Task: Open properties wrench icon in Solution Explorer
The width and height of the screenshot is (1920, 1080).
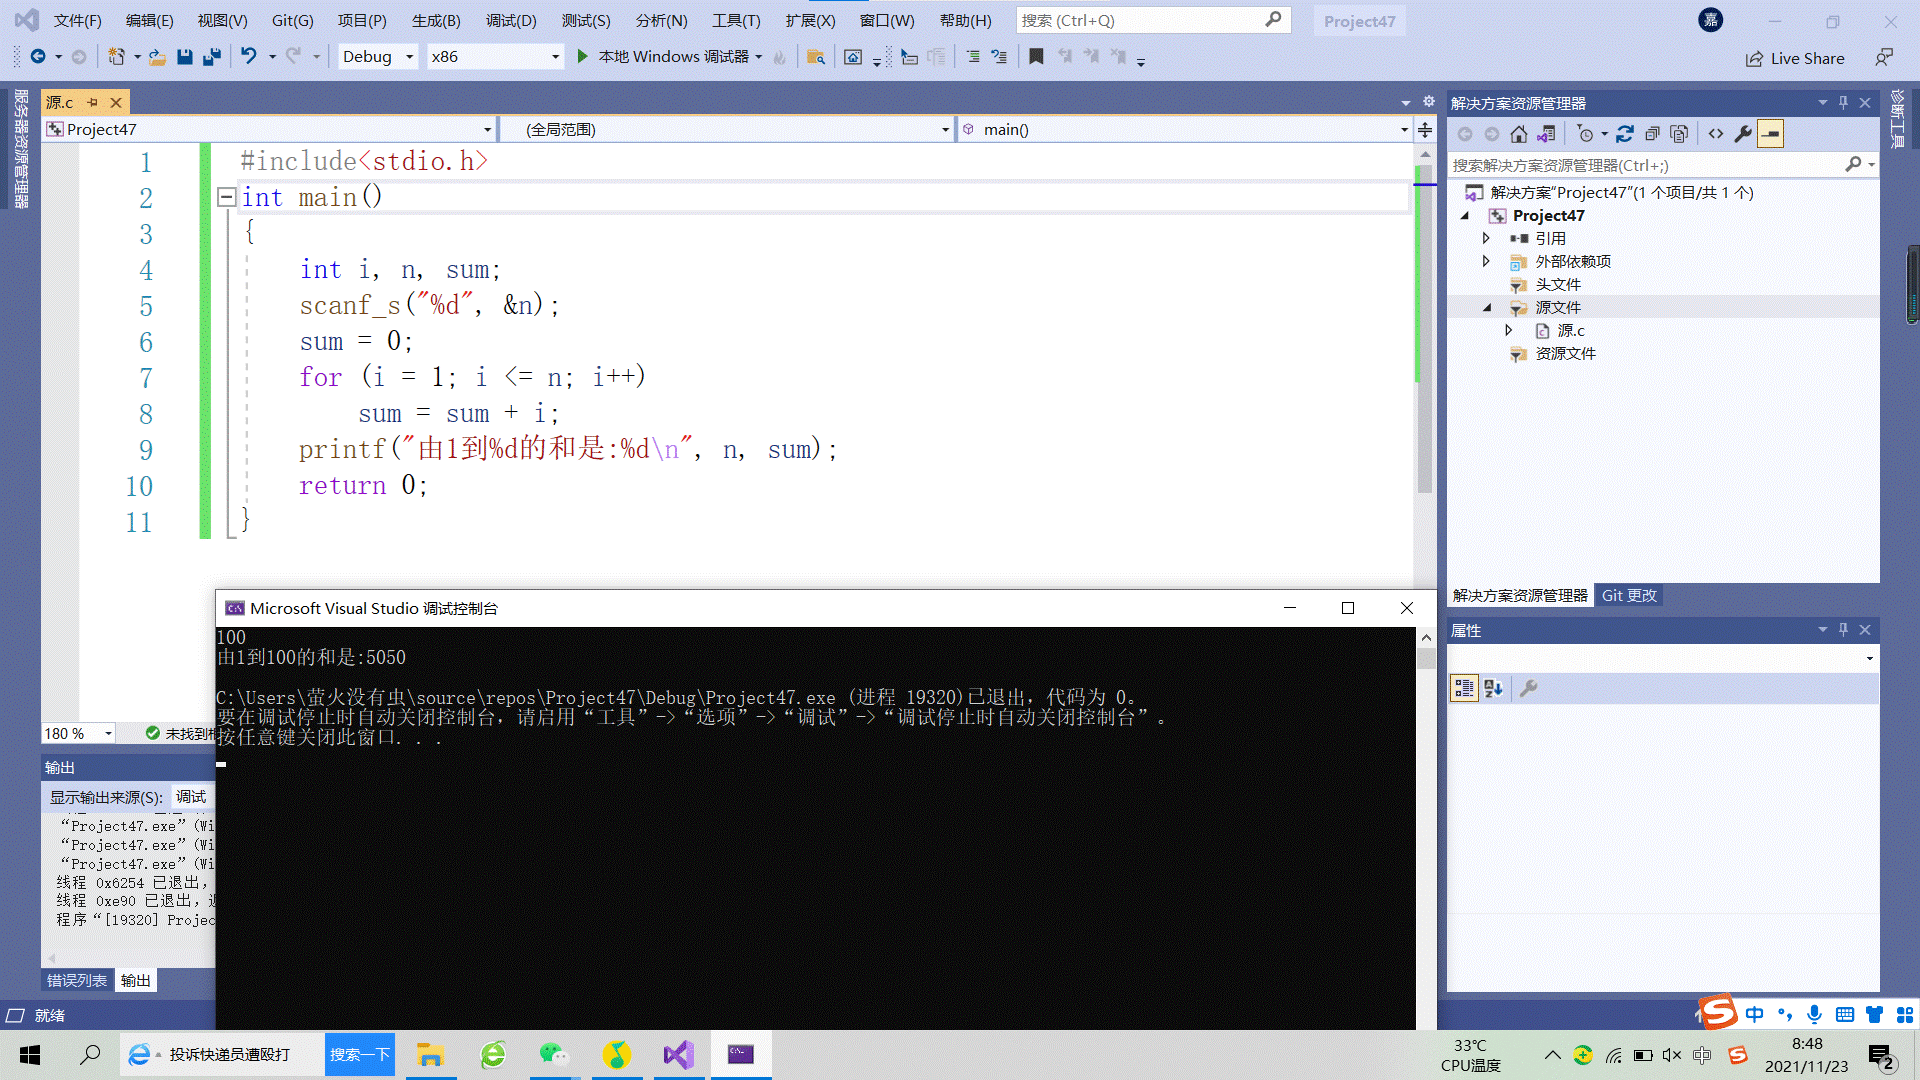Action: point(1743,134)
